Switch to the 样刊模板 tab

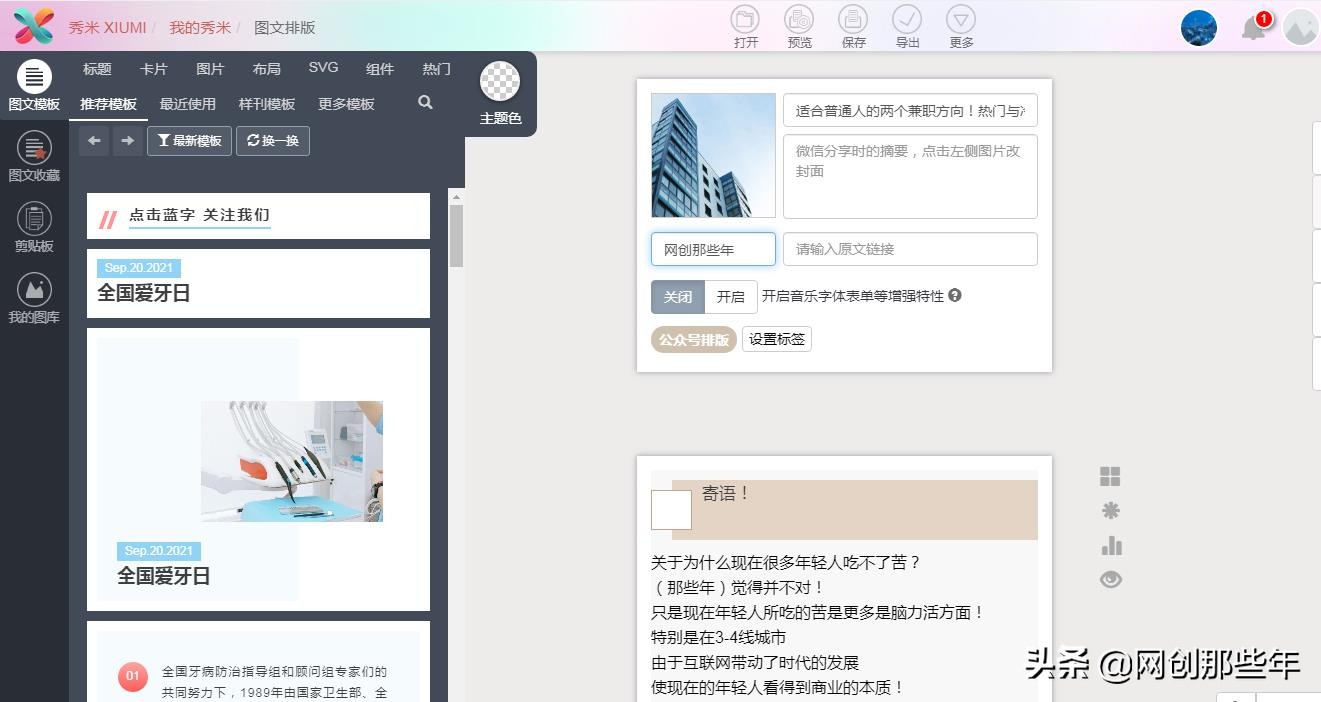coord(267,103)
